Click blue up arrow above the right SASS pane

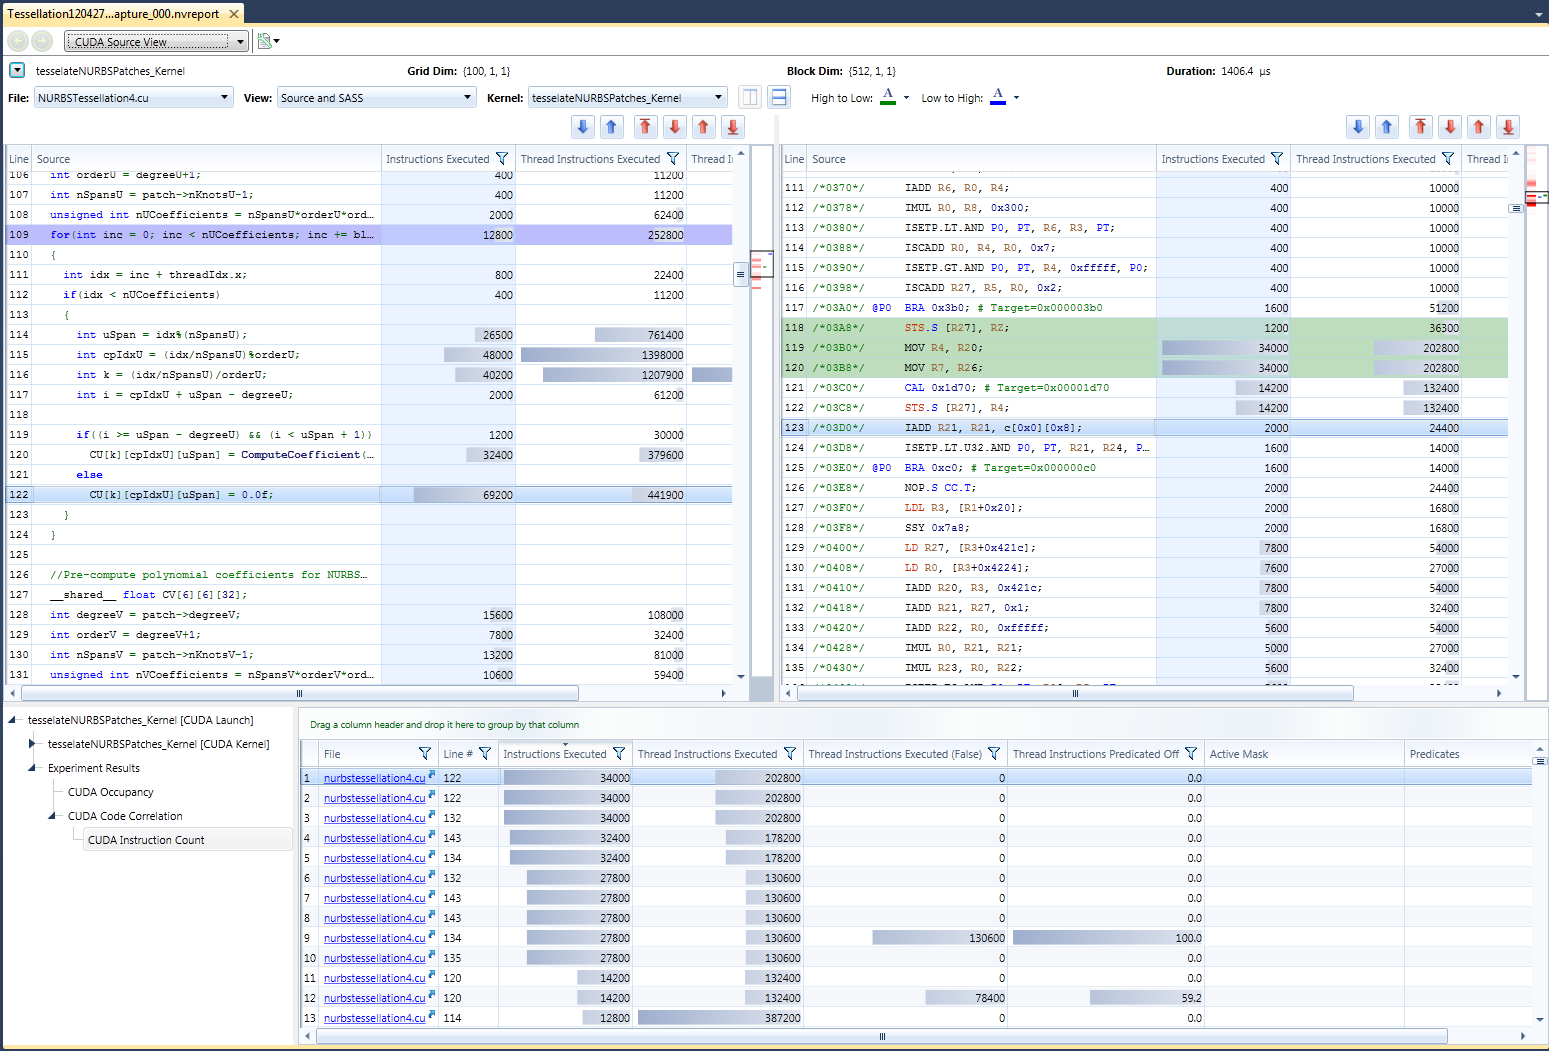point(1386,126)
